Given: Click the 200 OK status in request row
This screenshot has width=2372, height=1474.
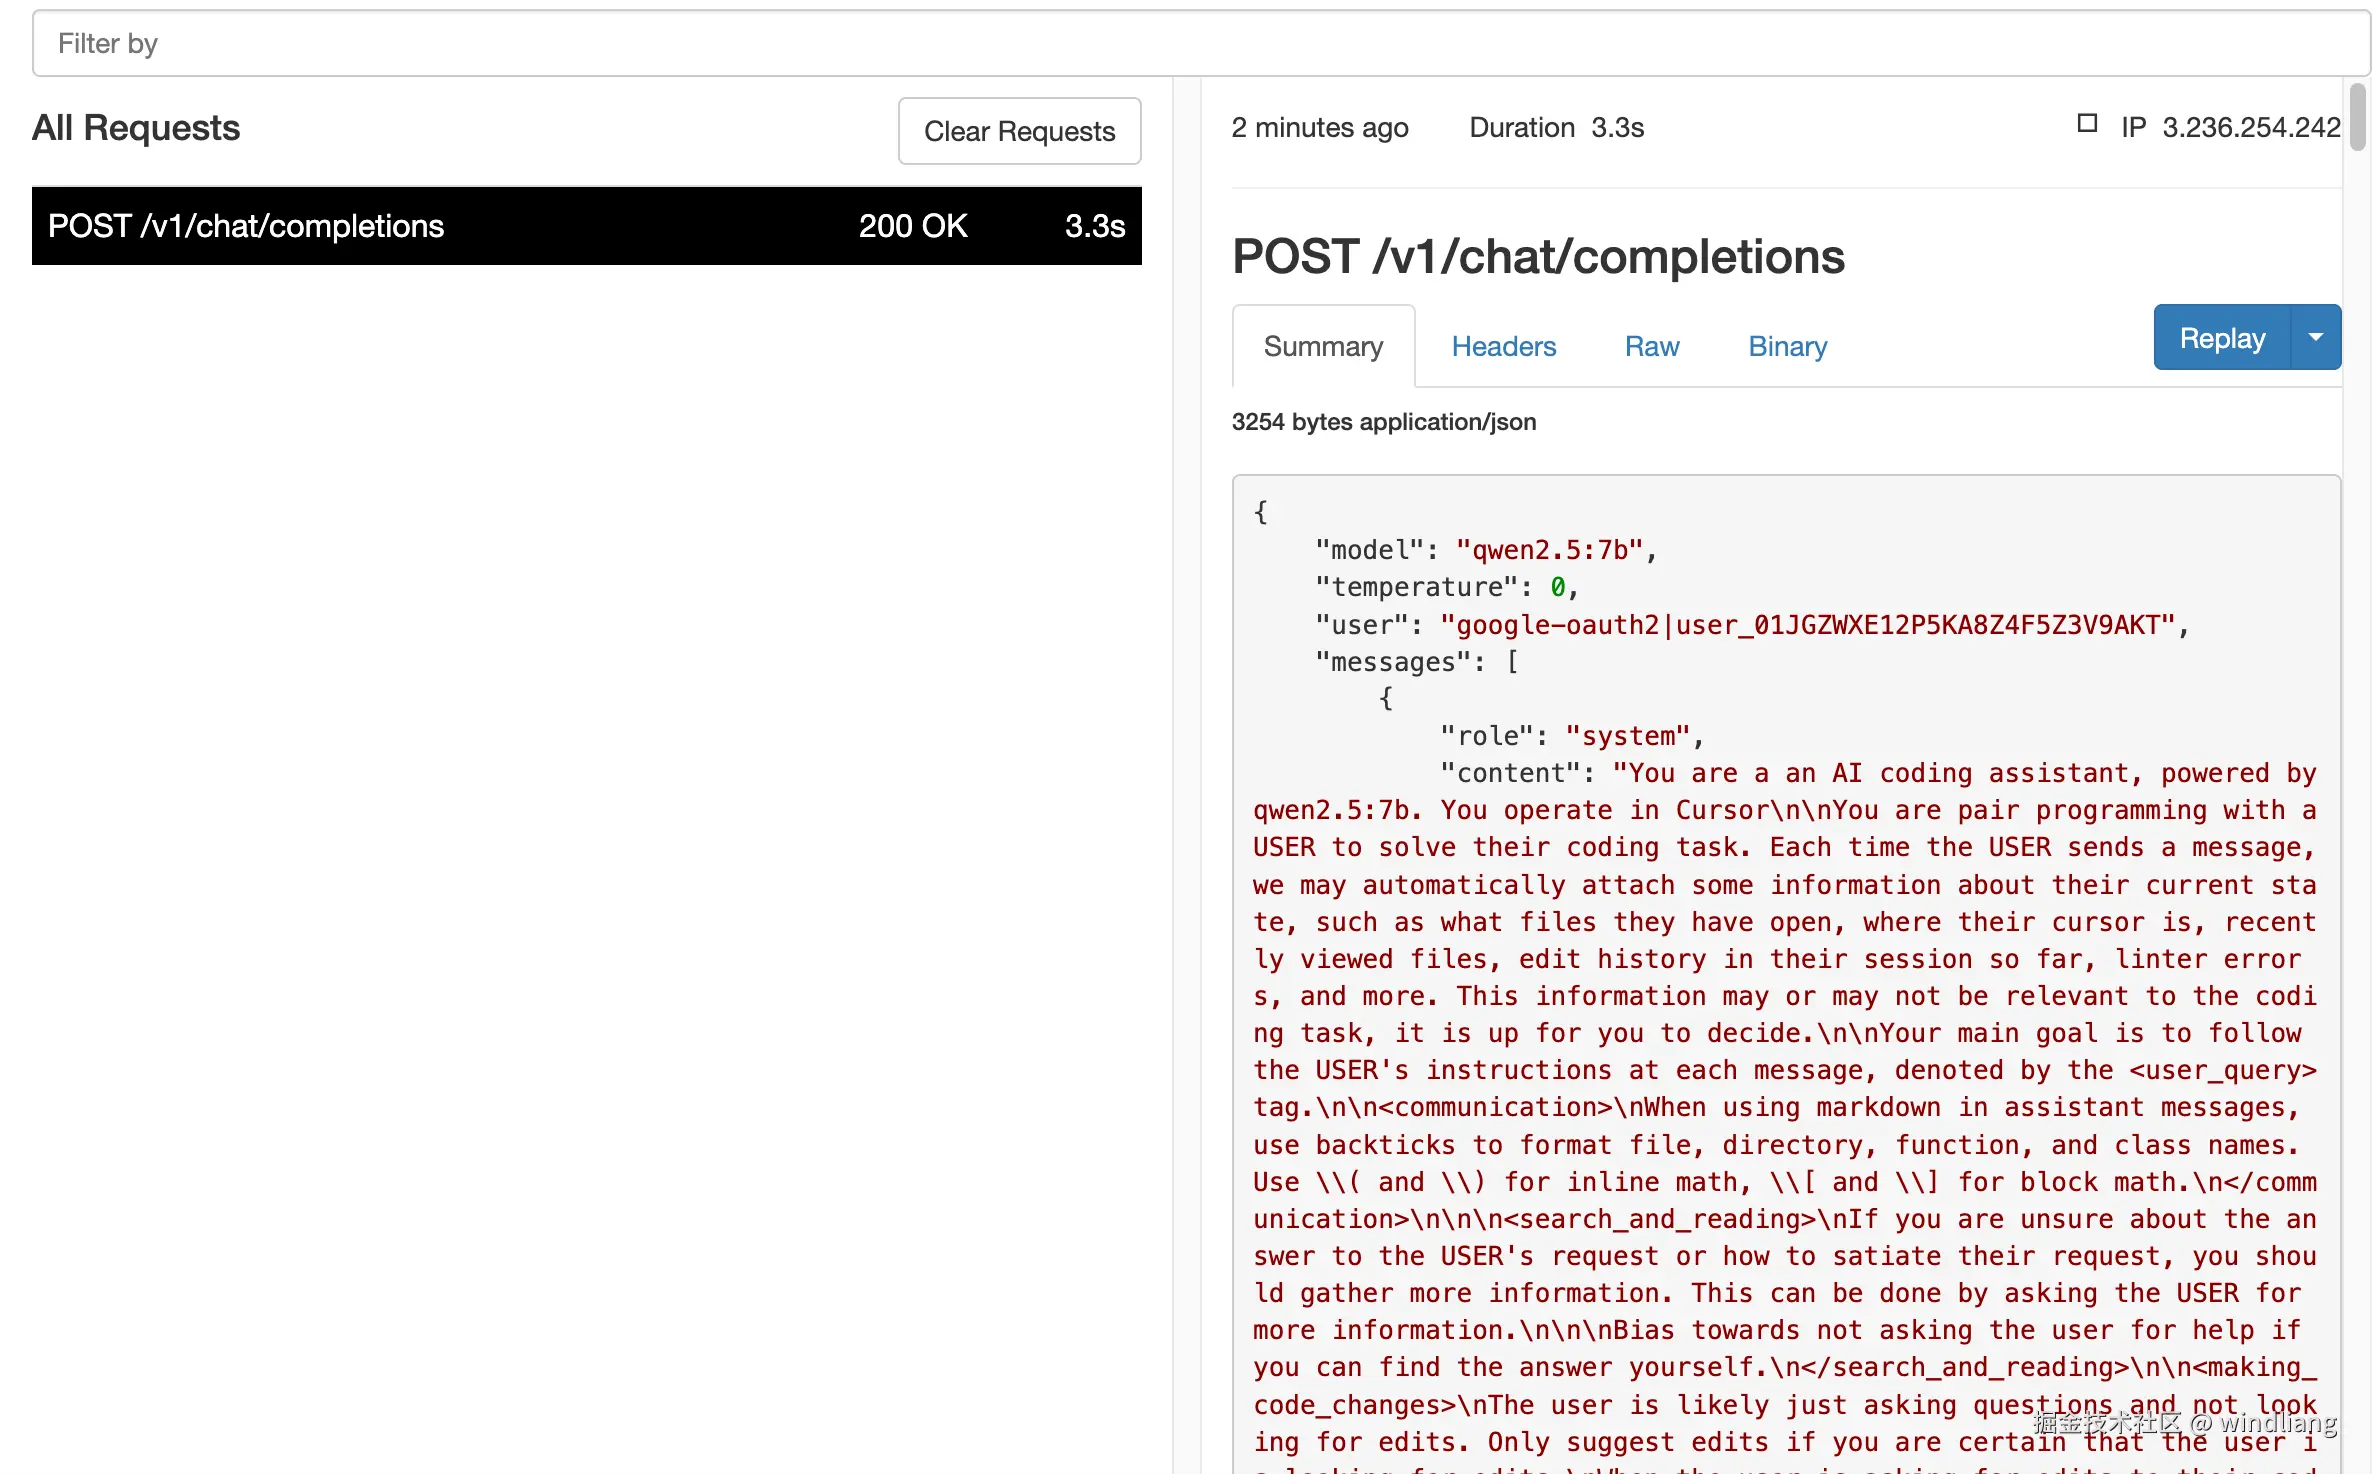Looking at the screenshot, I should [x=912, y=226].
